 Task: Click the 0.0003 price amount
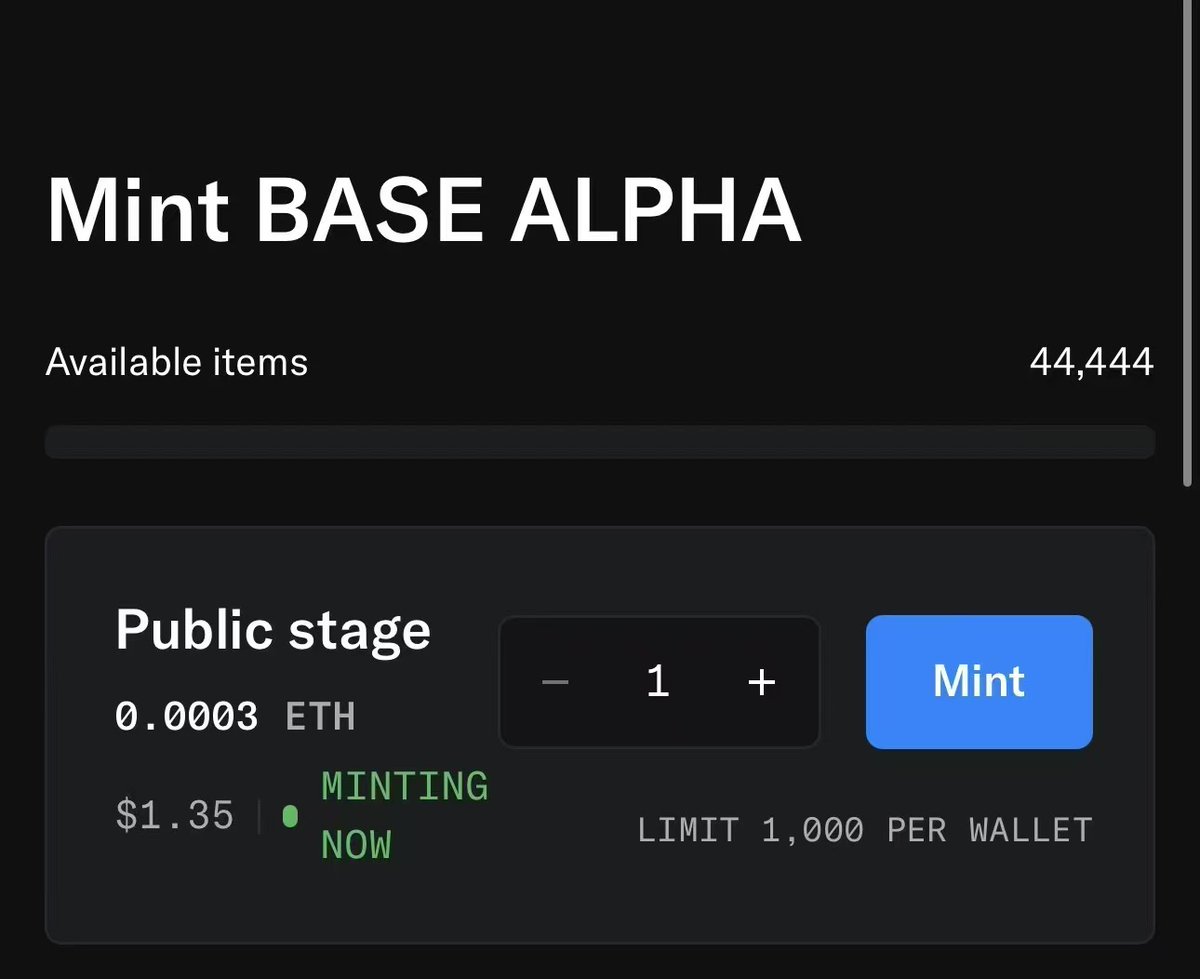(x=187, y=716)
